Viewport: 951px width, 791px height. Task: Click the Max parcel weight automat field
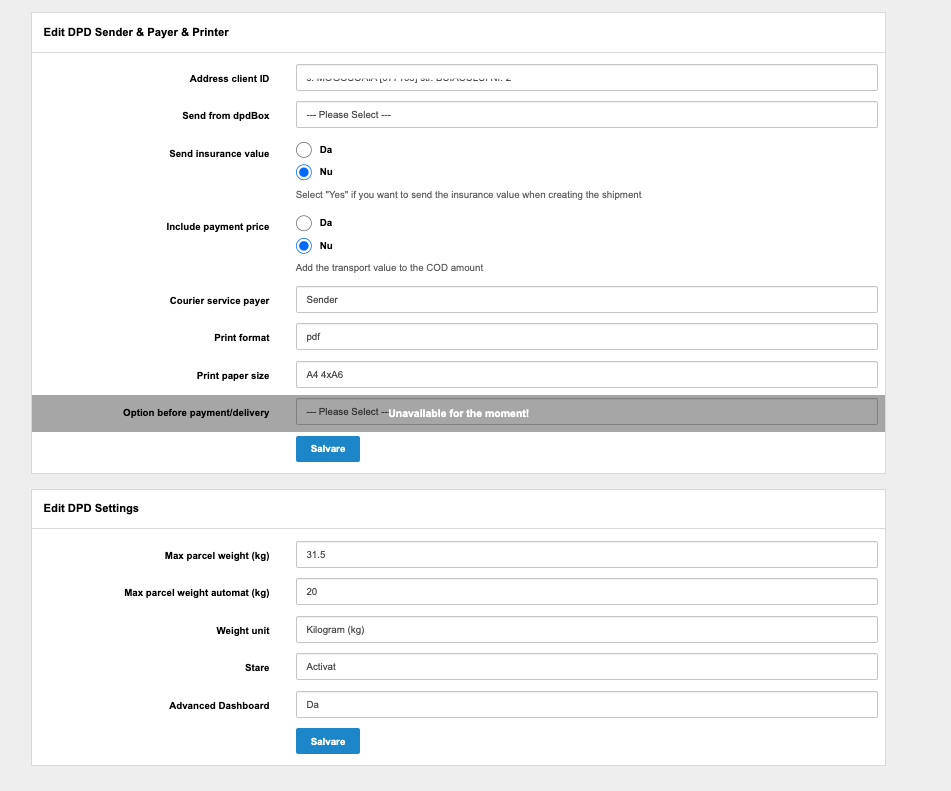pos(586,591)
